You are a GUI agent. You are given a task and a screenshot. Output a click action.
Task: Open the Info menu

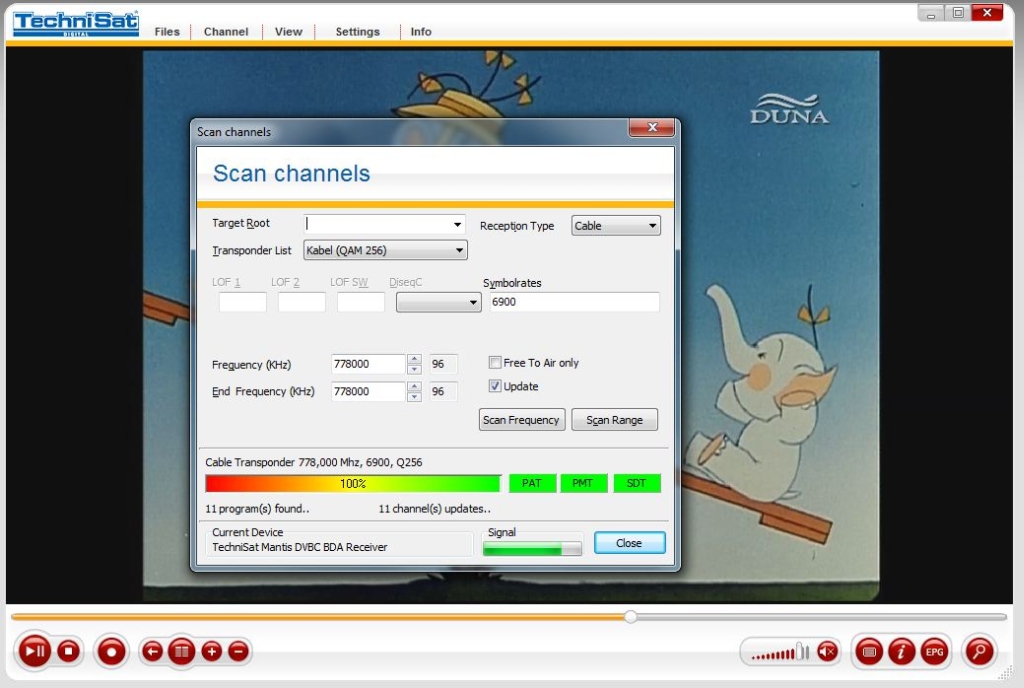tap(421, 31)
